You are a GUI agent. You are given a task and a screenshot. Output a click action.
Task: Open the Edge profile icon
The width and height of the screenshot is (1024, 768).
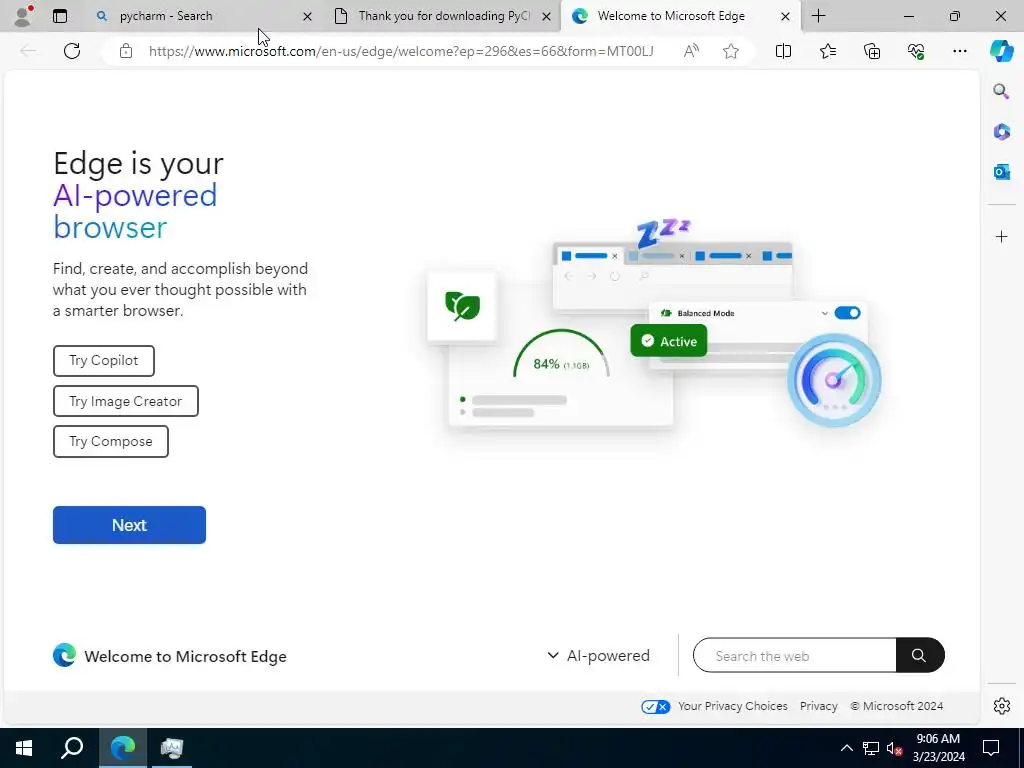(x=23, y=16)
